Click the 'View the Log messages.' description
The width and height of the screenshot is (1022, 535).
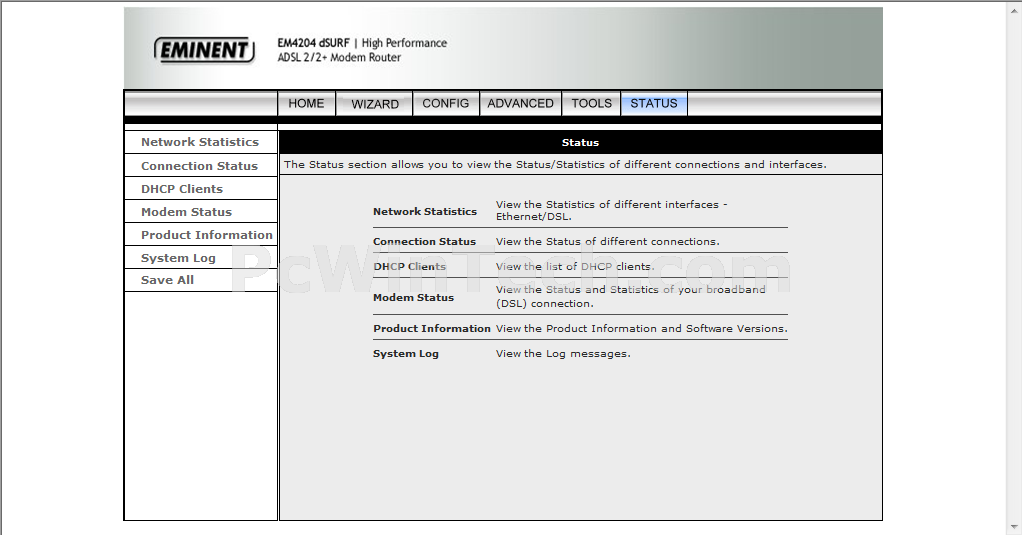[x=563, y=354]
